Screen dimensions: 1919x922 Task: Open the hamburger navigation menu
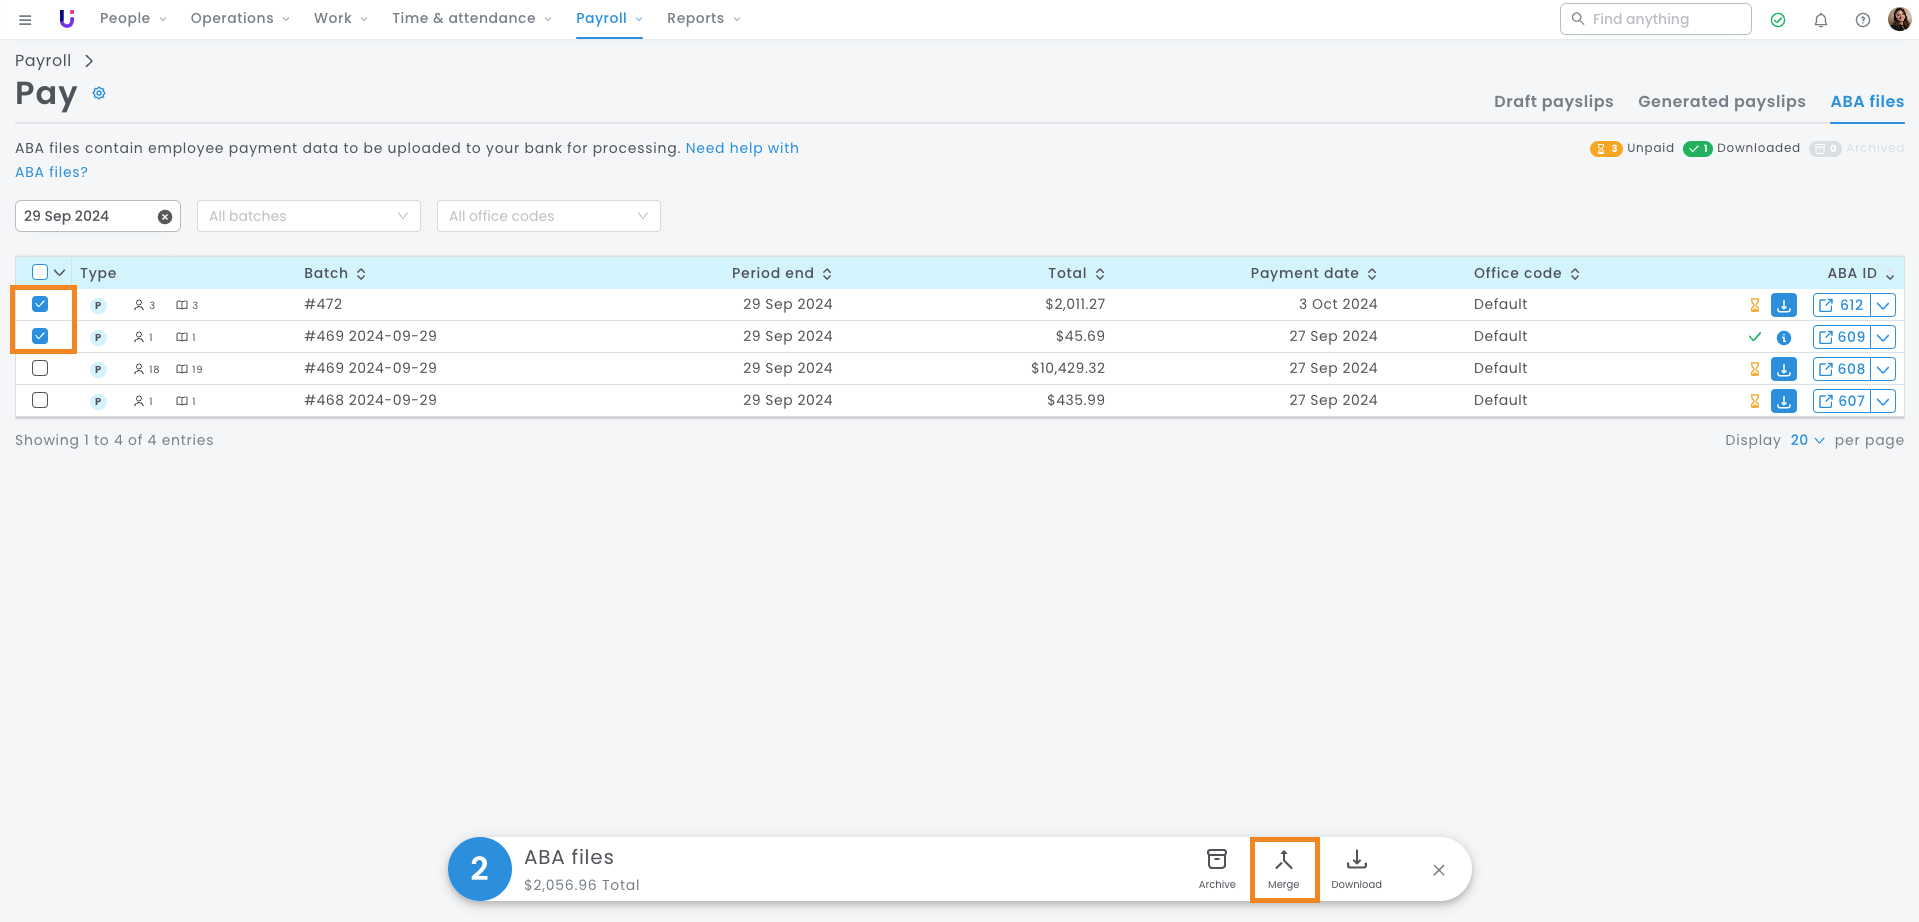pos(25,19)
